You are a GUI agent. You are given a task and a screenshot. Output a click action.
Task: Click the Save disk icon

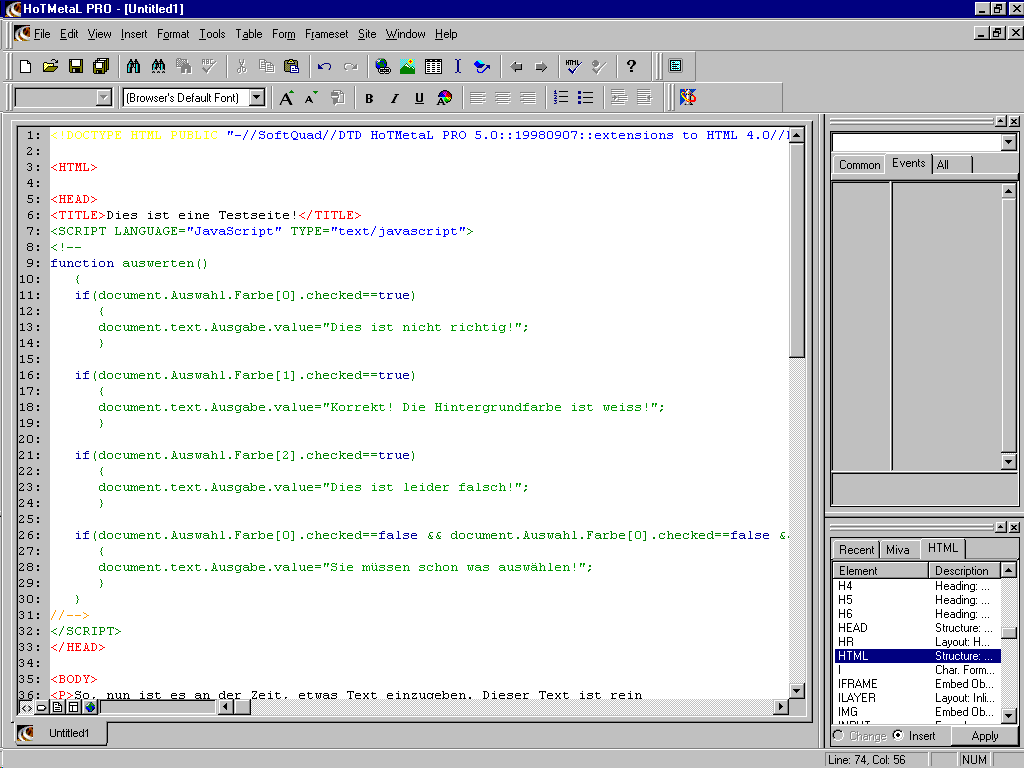click(75, 67)
